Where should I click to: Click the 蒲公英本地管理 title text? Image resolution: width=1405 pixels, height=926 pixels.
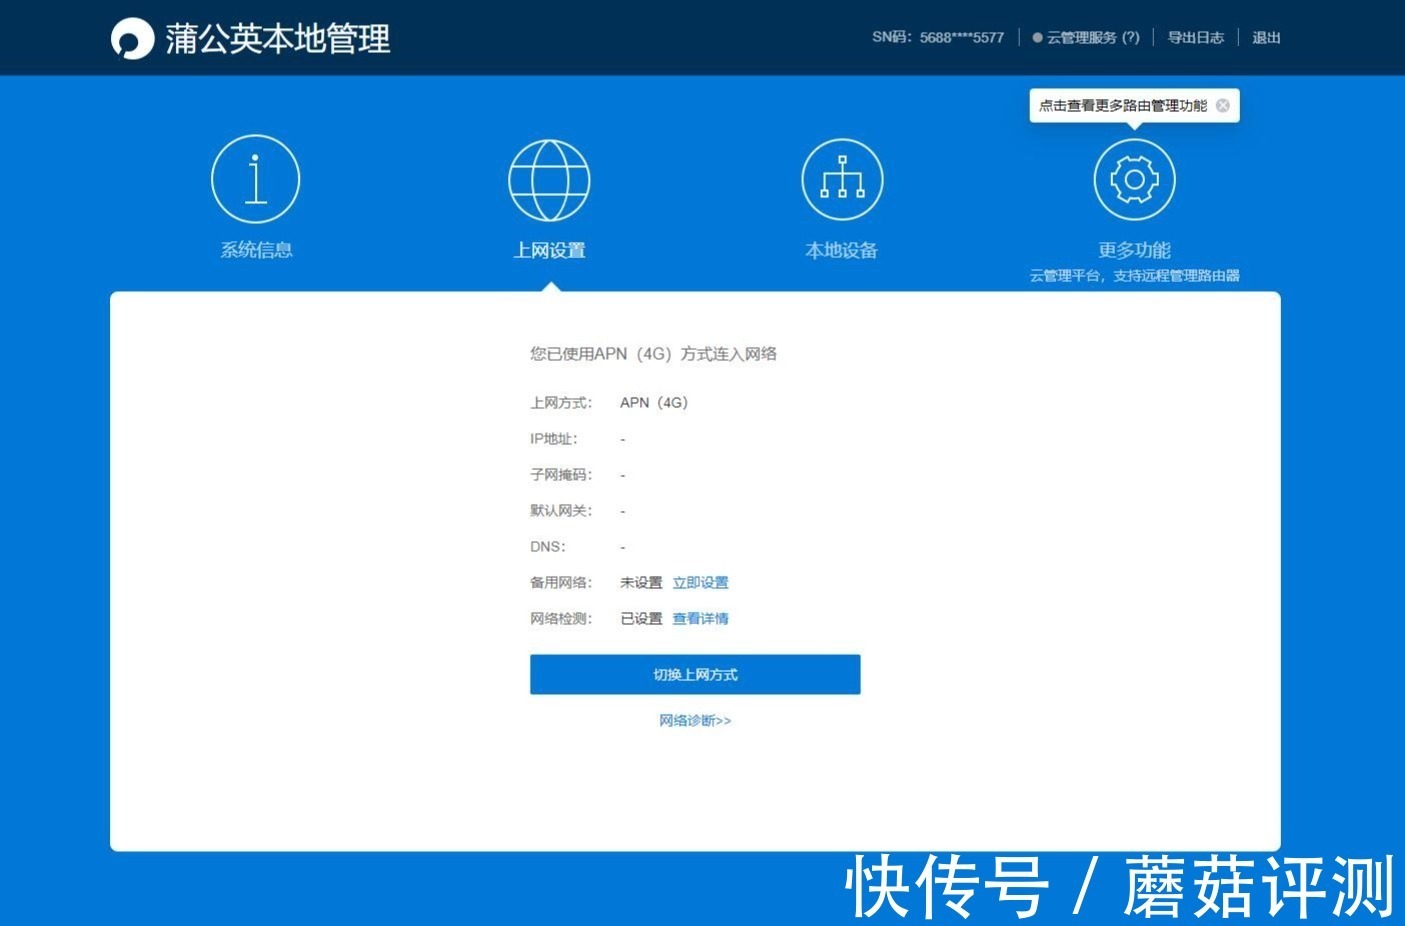(x=278, y=39)
